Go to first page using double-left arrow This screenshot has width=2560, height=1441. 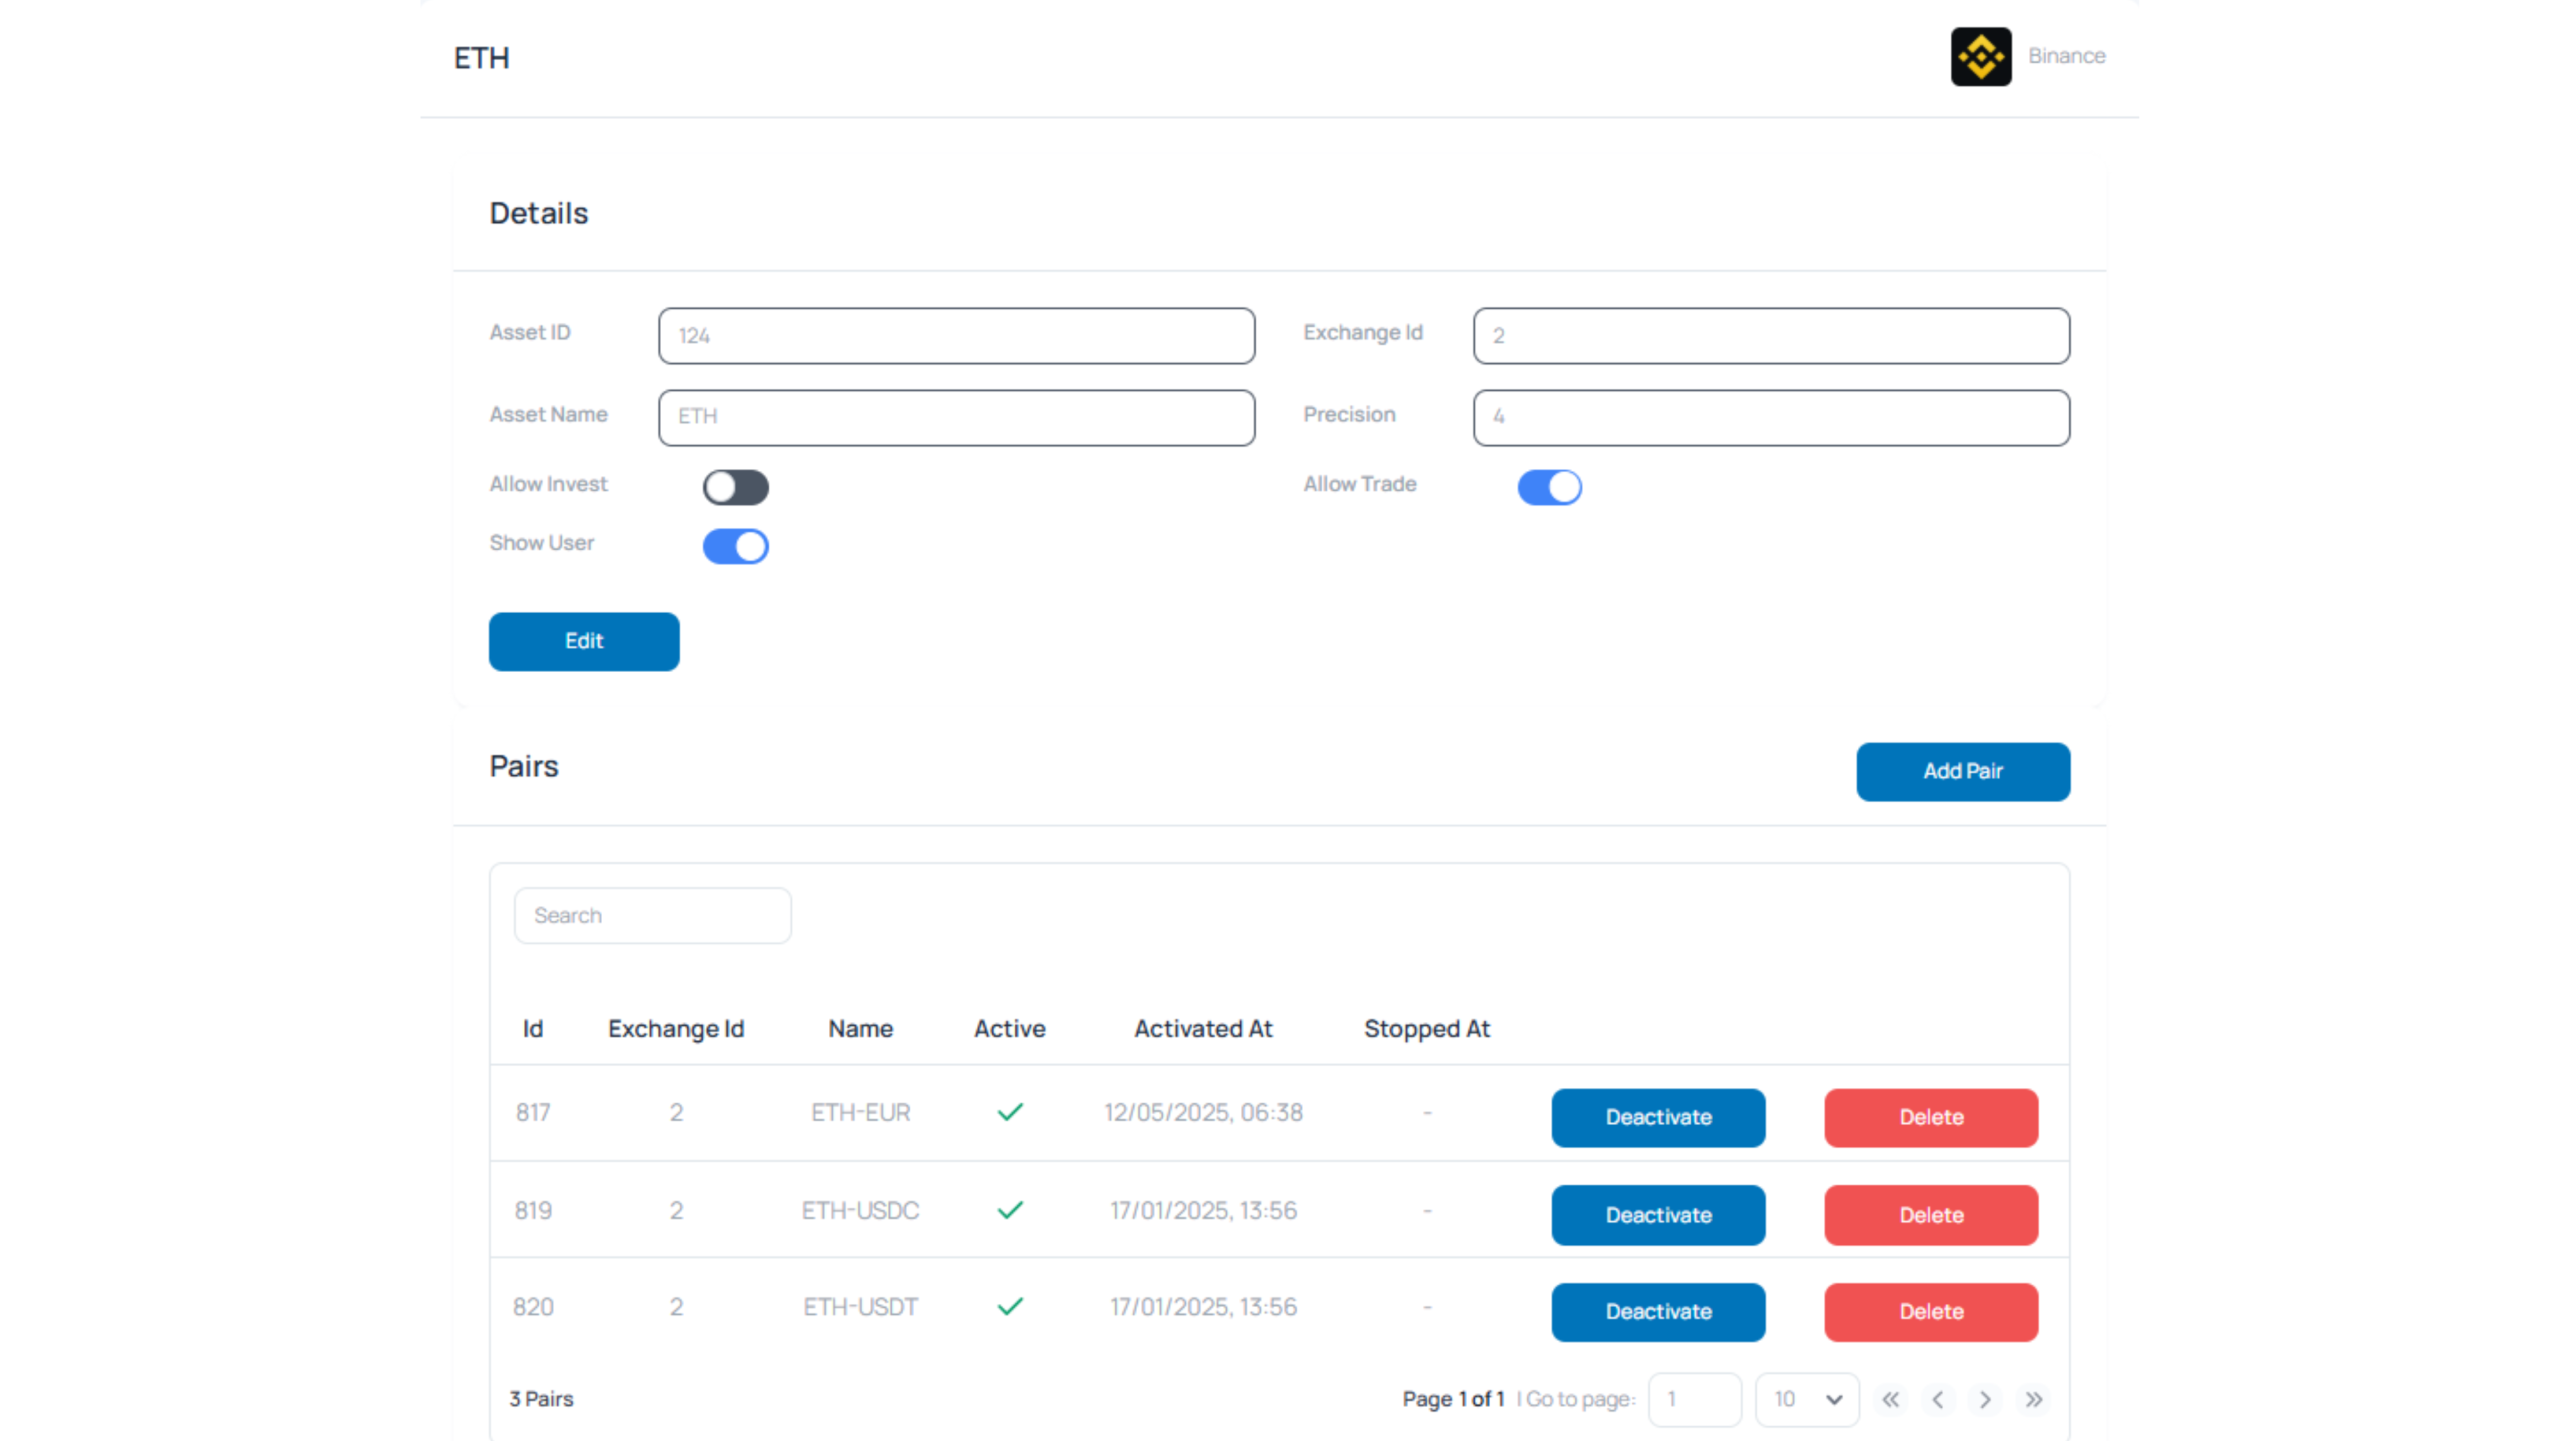click(1890, 1399)
